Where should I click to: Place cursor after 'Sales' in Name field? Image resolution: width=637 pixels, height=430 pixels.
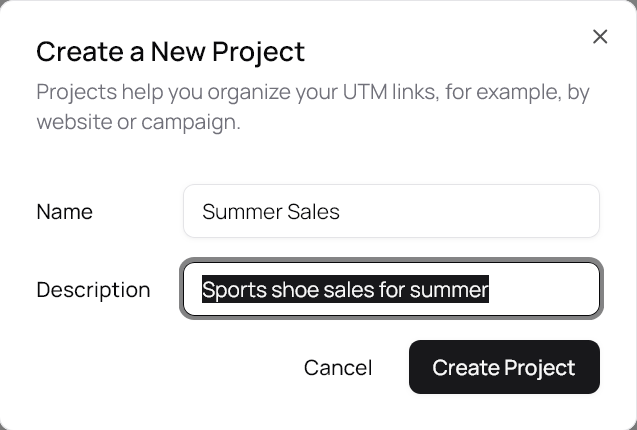(x=342, y=211)
